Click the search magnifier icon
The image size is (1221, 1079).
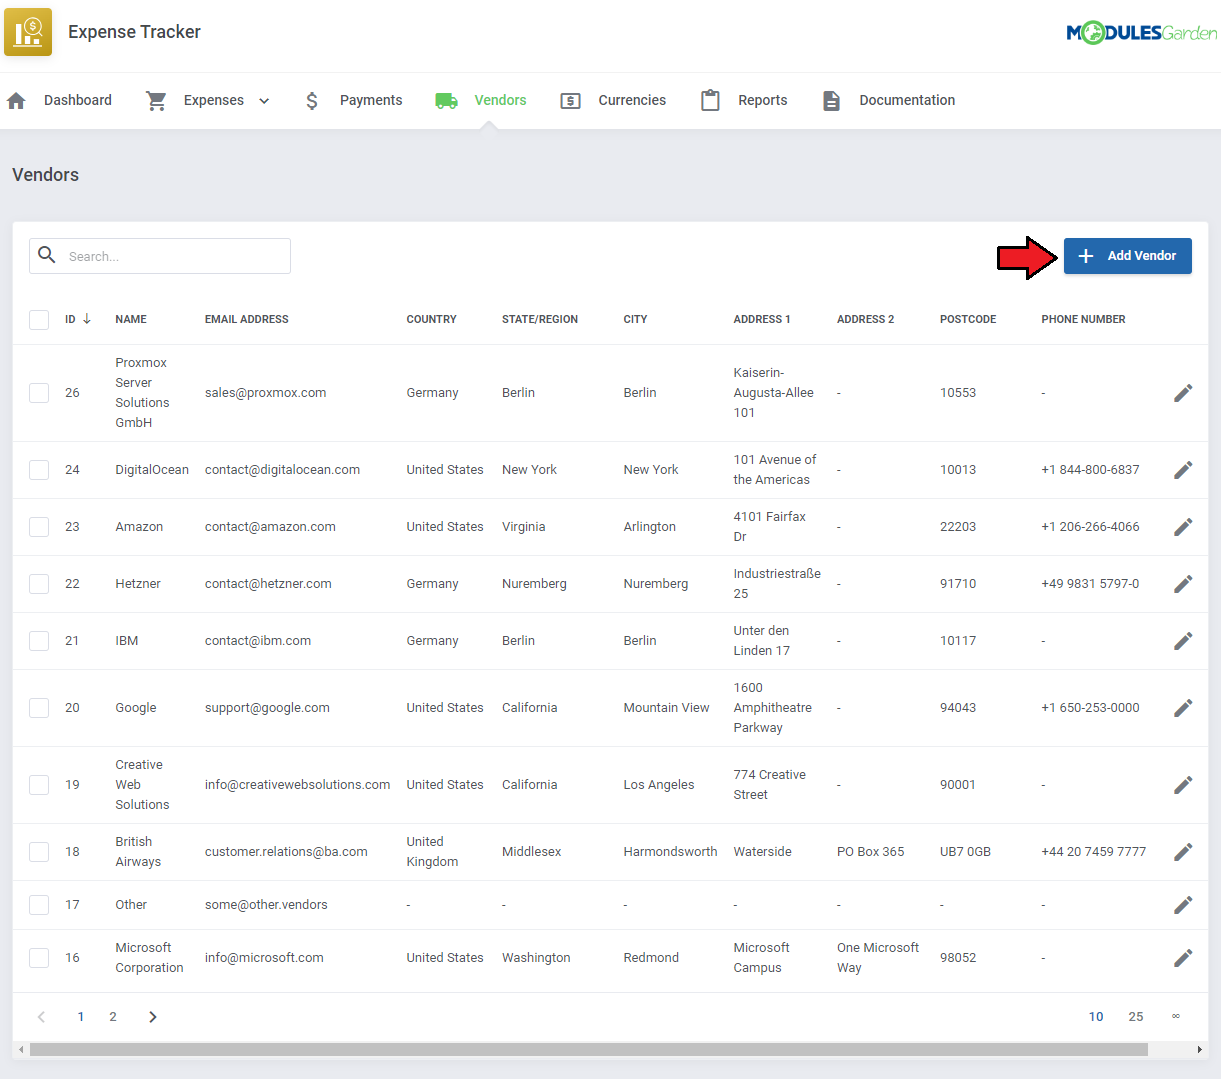tap(47, 255)
